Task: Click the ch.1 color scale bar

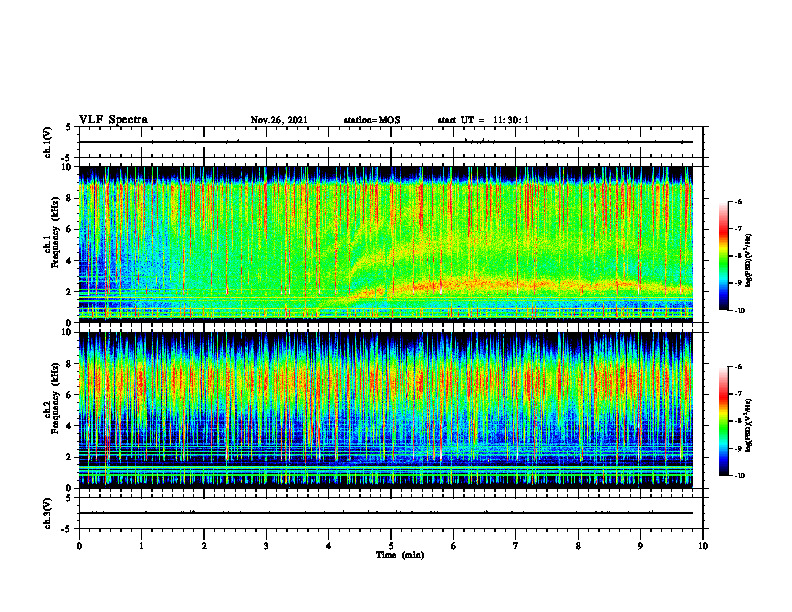Action: pyautogui.click(x=723, y=256)
